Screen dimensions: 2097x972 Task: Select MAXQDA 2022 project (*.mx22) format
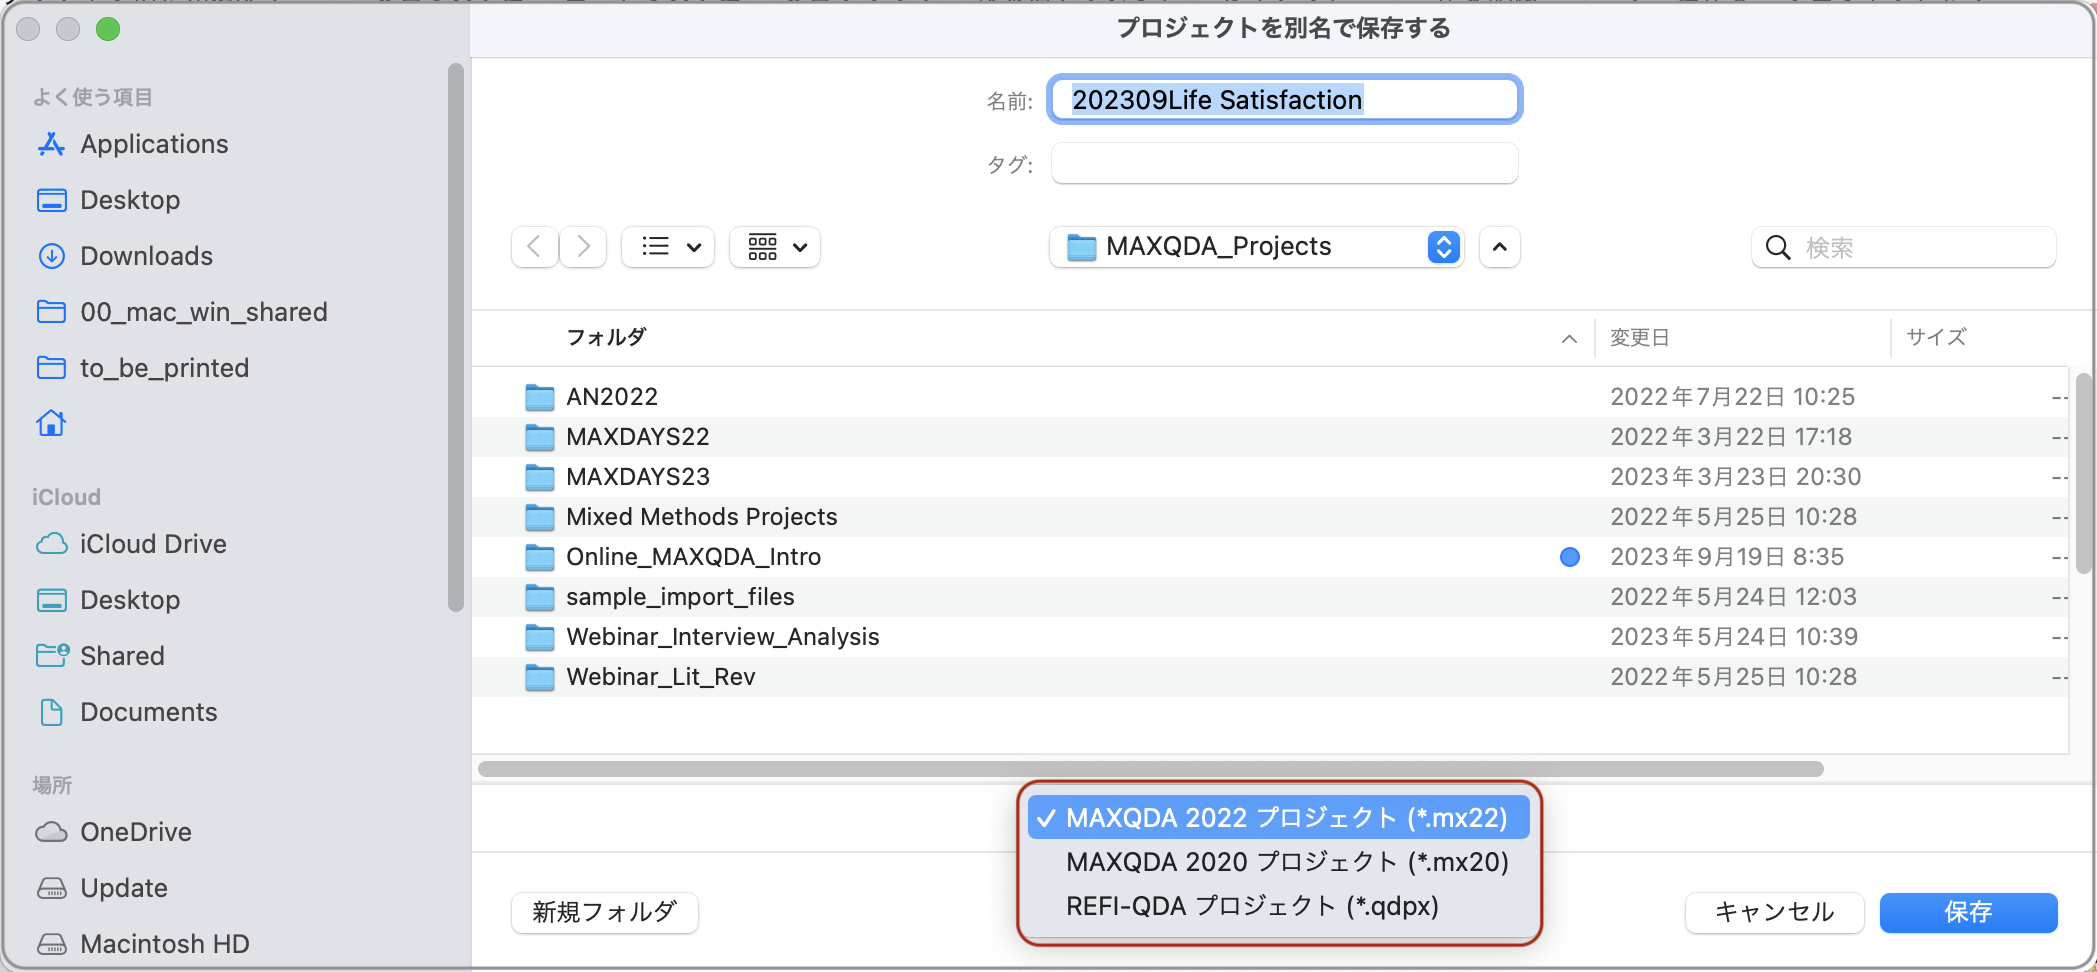coord(1286,818)
